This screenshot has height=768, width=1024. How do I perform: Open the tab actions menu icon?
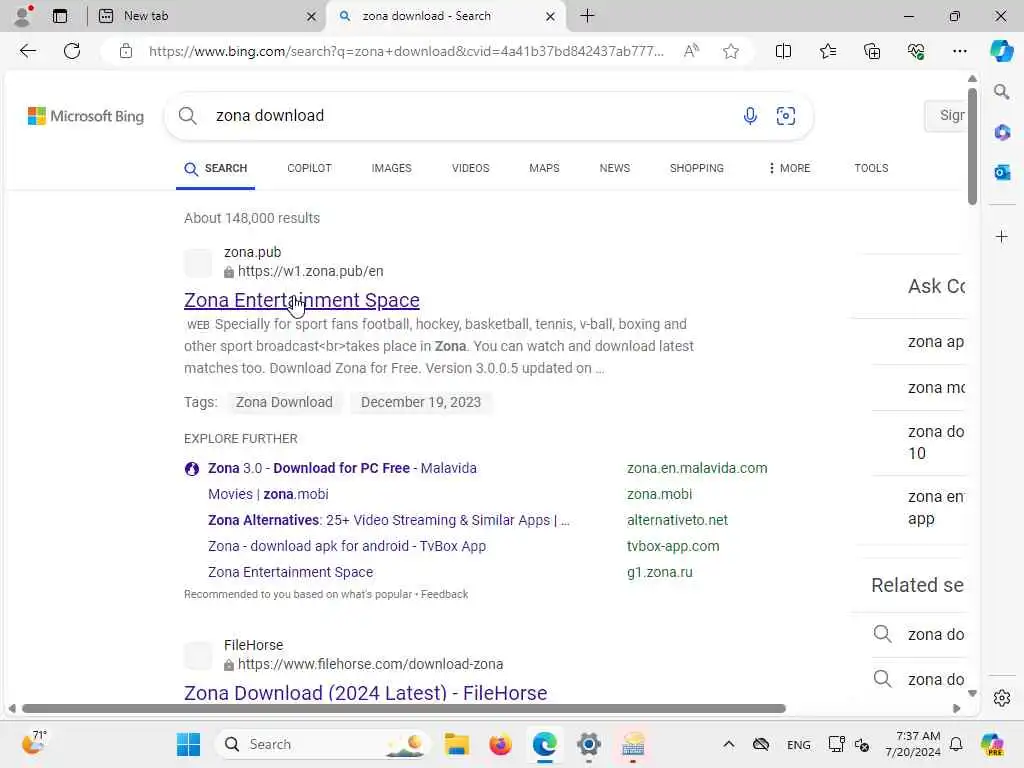pos(60,16)
